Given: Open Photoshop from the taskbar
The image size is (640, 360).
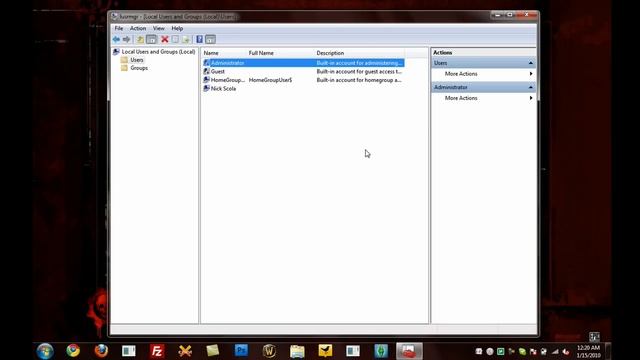Looking at the screenshot, I should click(x=241, y=351).
